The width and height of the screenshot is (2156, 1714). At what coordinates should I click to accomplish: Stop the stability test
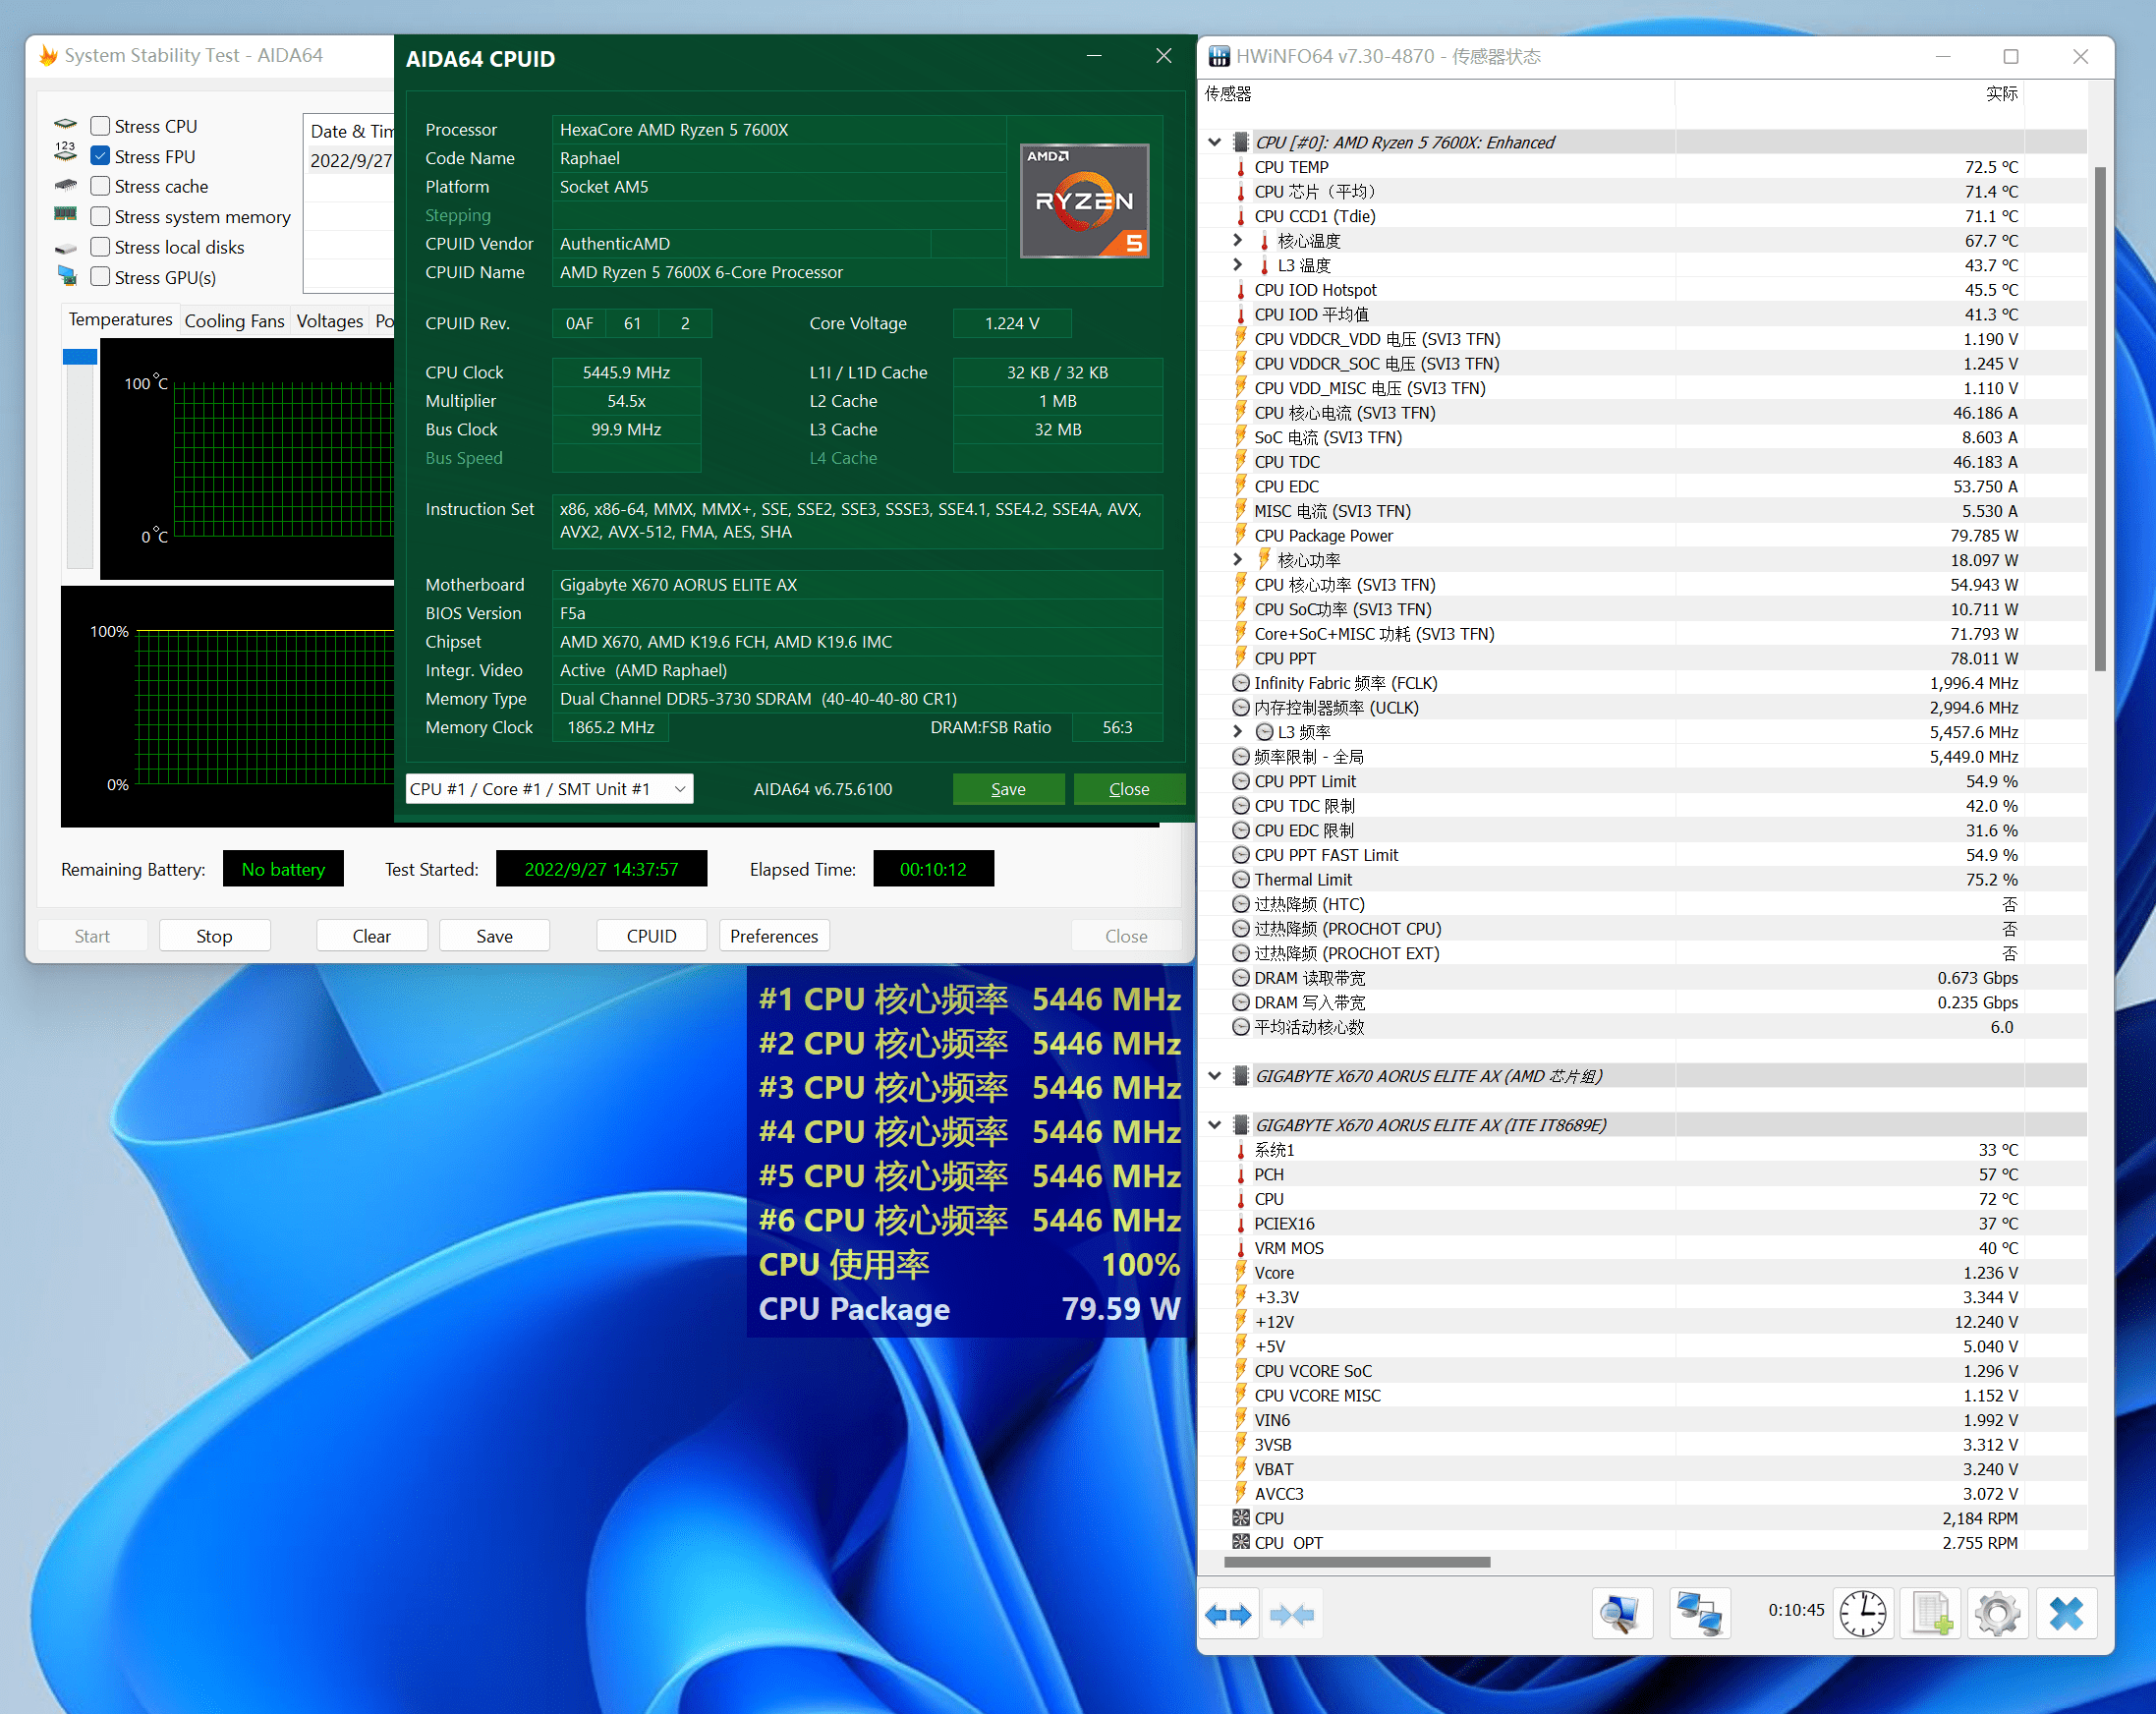[213, 935]
